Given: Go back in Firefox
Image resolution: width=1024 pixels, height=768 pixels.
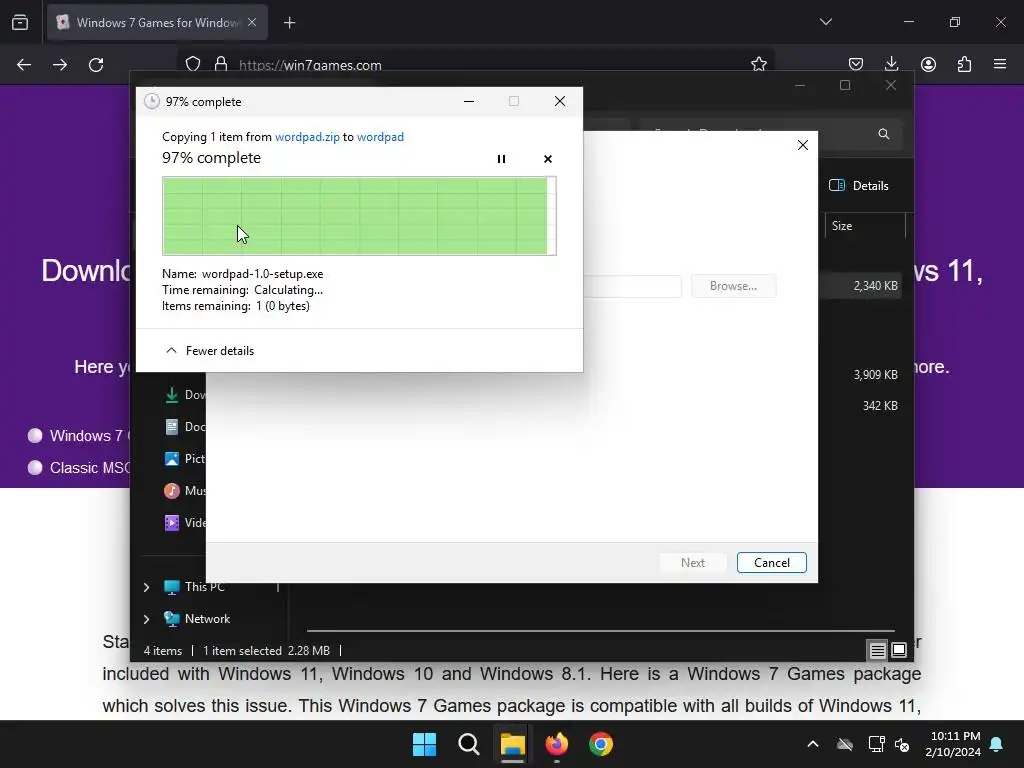Looking at the screenshot, I should click(x=24, y=65).
